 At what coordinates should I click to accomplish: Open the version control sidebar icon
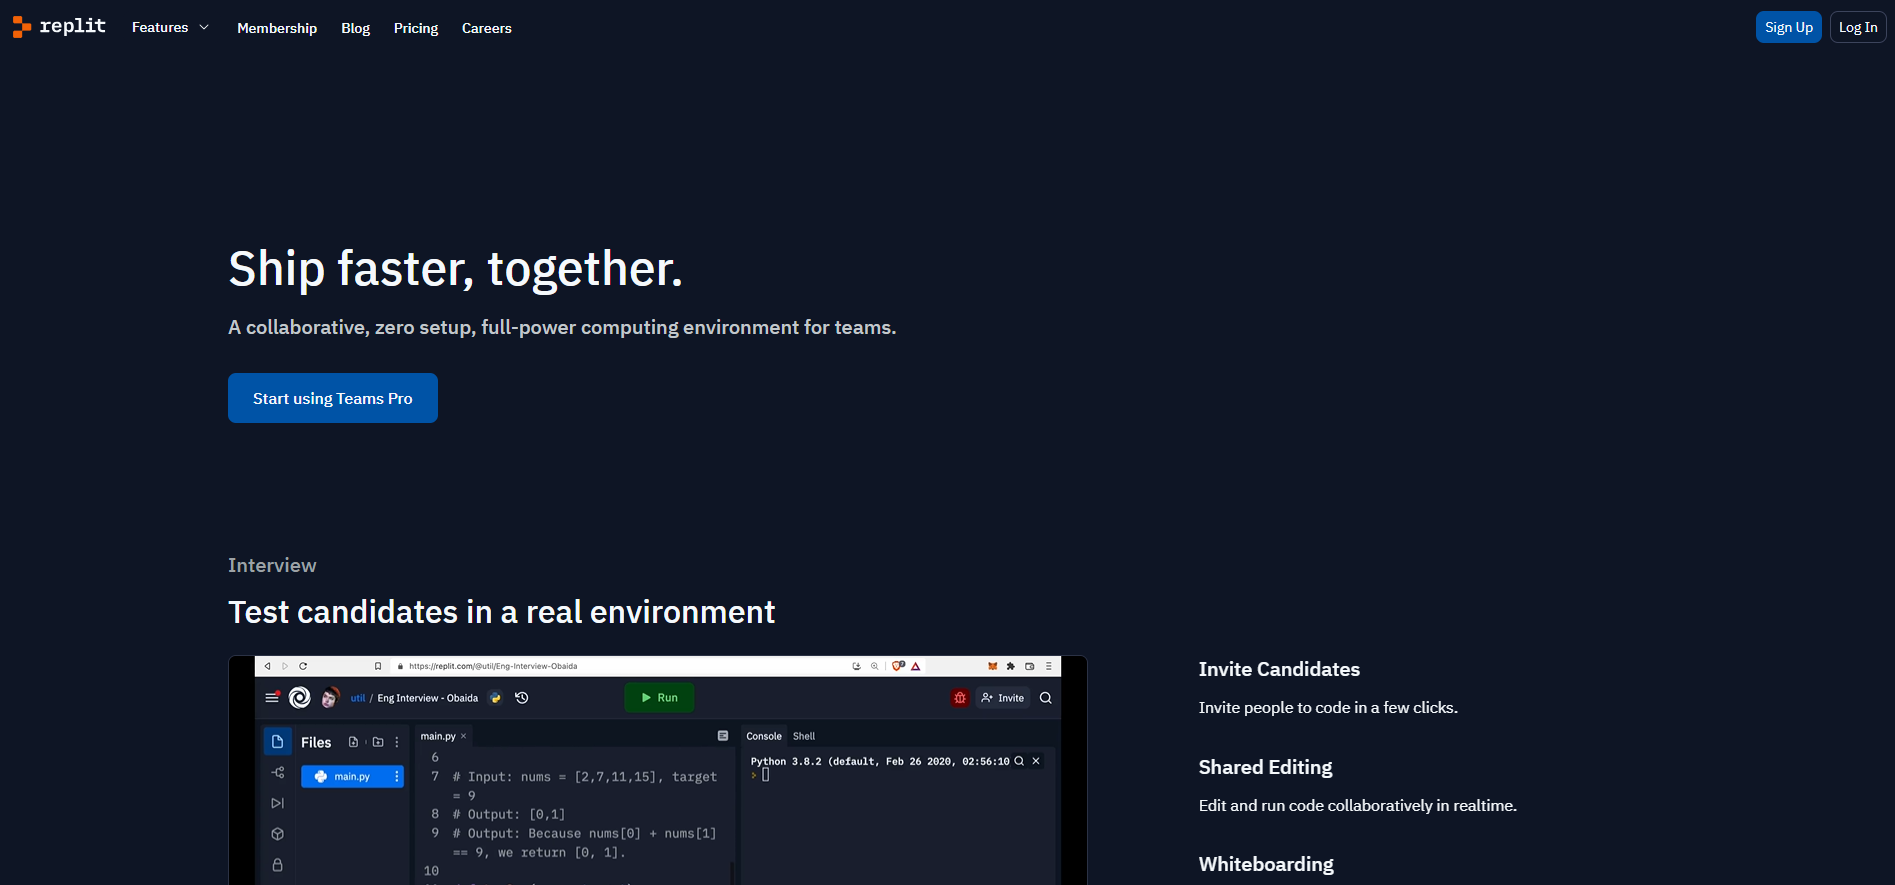[277, 773]
